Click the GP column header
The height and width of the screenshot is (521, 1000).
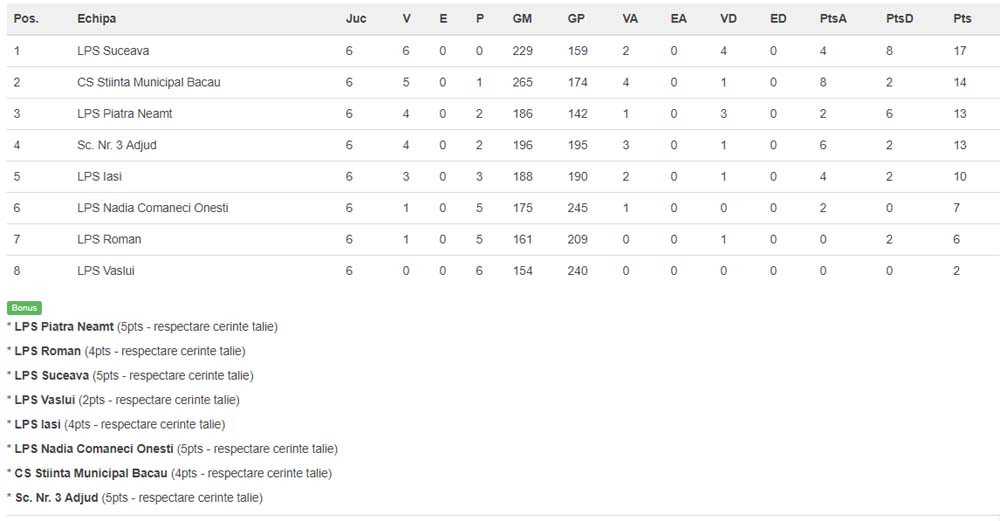point(577,19)
